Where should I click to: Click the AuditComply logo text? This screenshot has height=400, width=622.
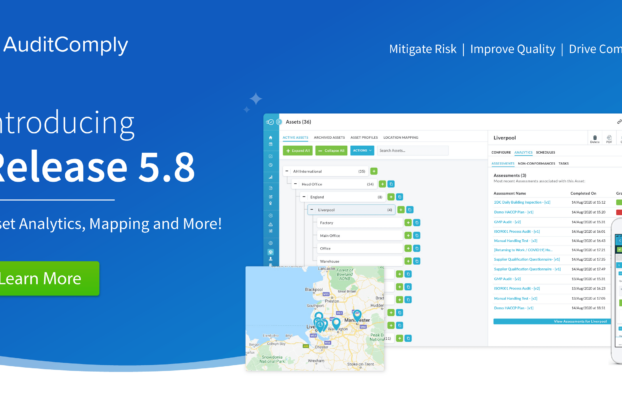tap(65, 45)
